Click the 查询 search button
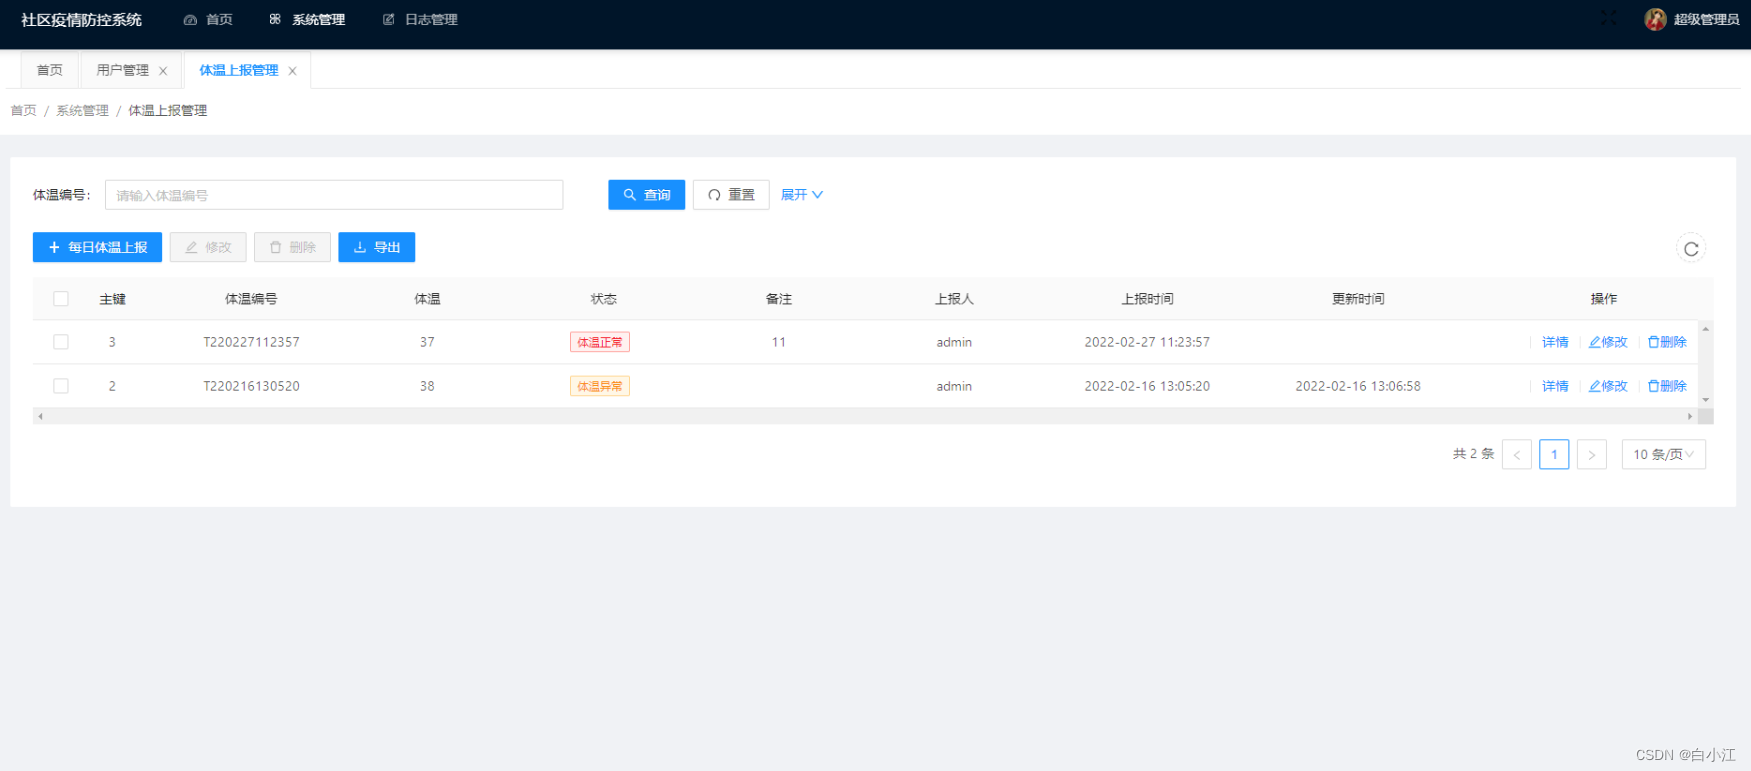Screen dimensions: 1751x771 646,195
